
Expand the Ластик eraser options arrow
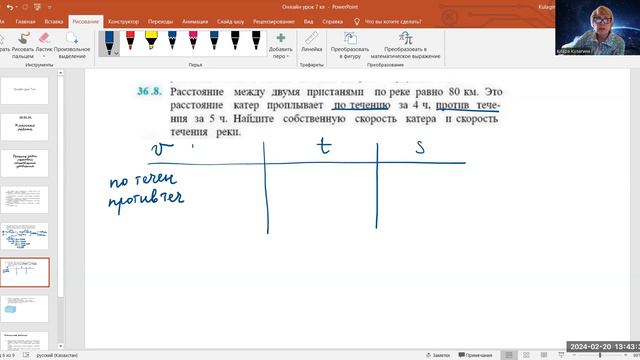point(44,56)
